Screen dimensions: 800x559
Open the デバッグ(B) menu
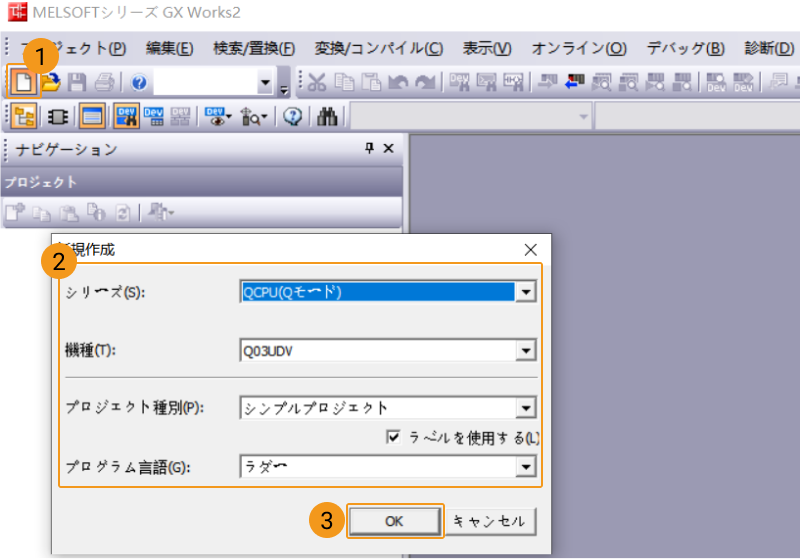[x=685, y=48]
